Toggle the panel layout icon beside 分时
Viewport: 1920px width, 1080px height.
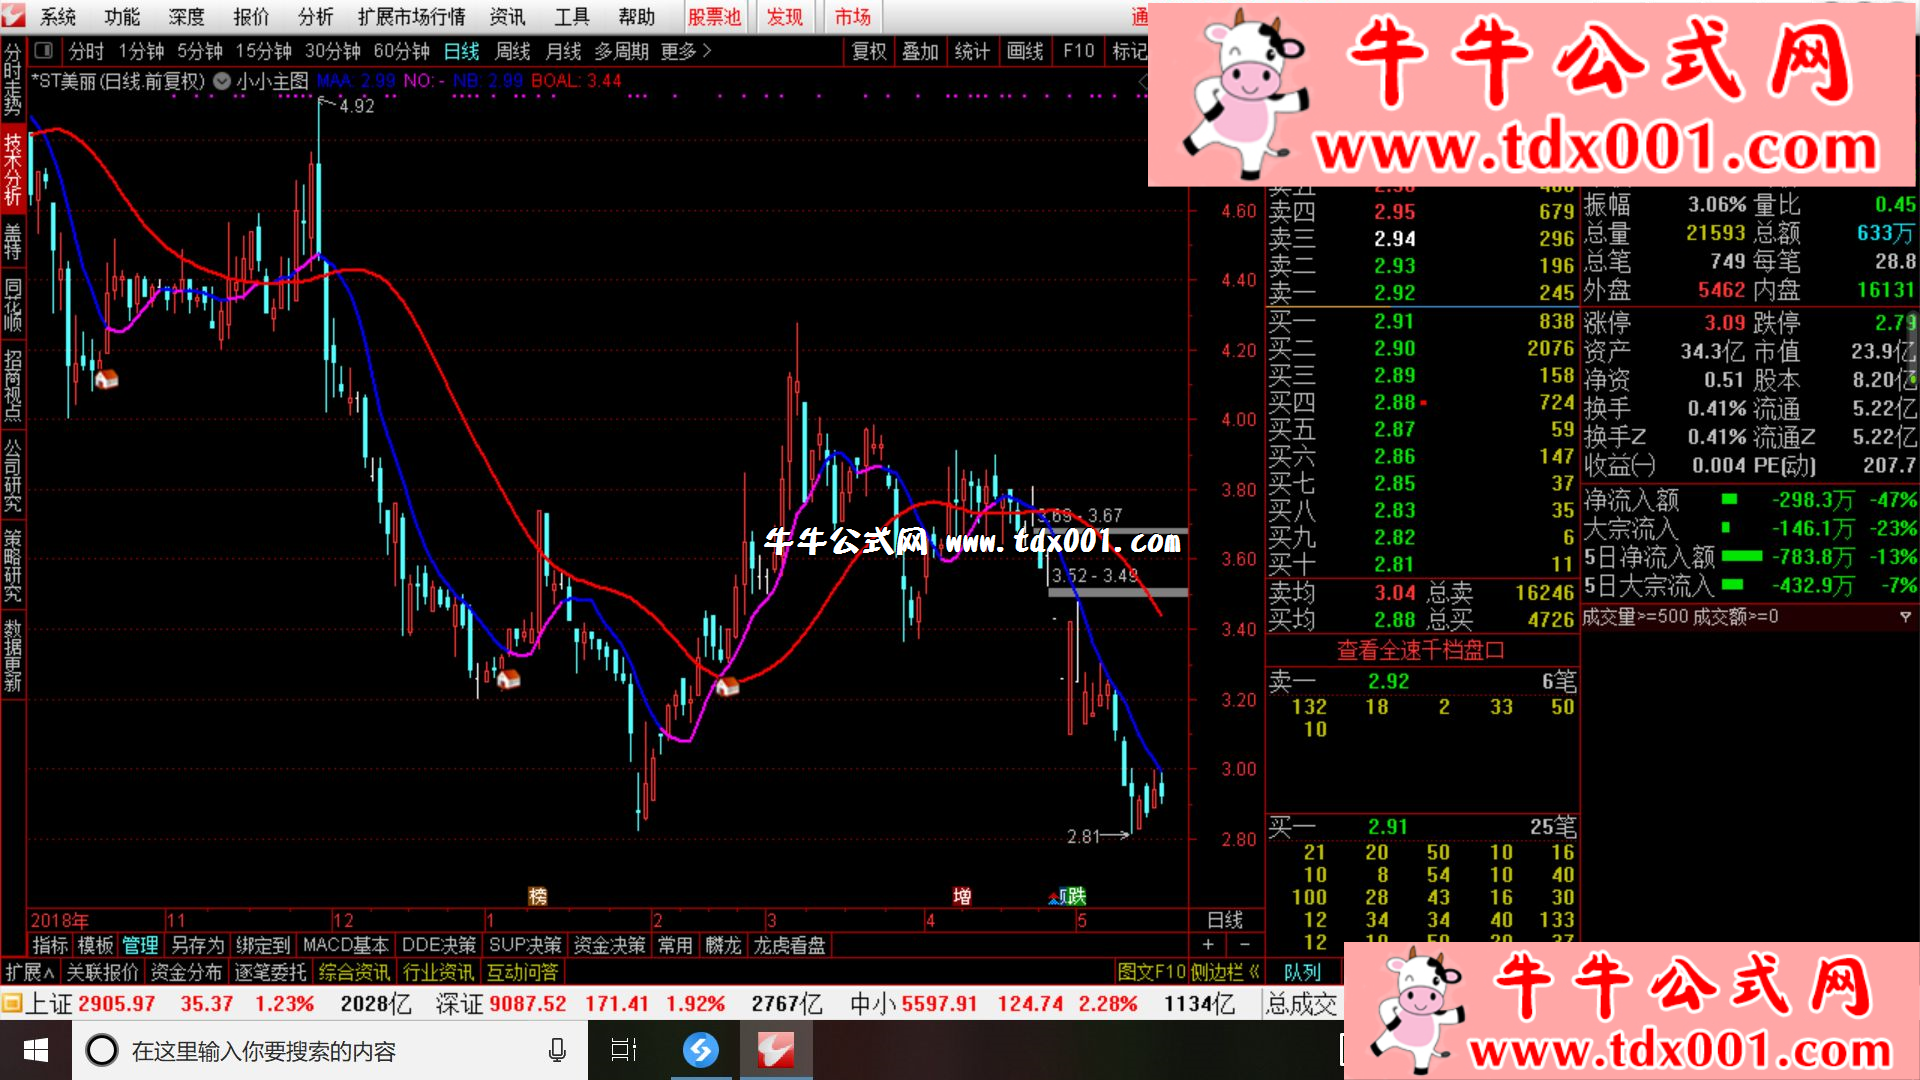[x=43, y=50]
